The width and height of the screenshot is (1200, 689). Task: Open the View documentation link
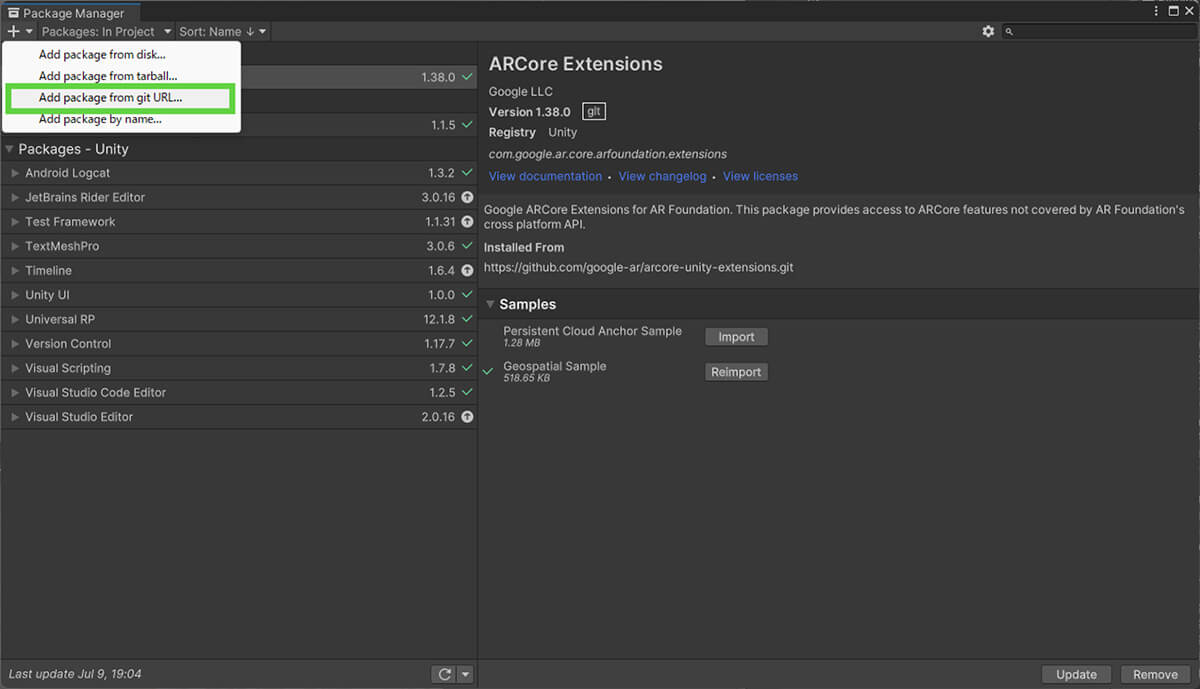[x=545, y=176]
